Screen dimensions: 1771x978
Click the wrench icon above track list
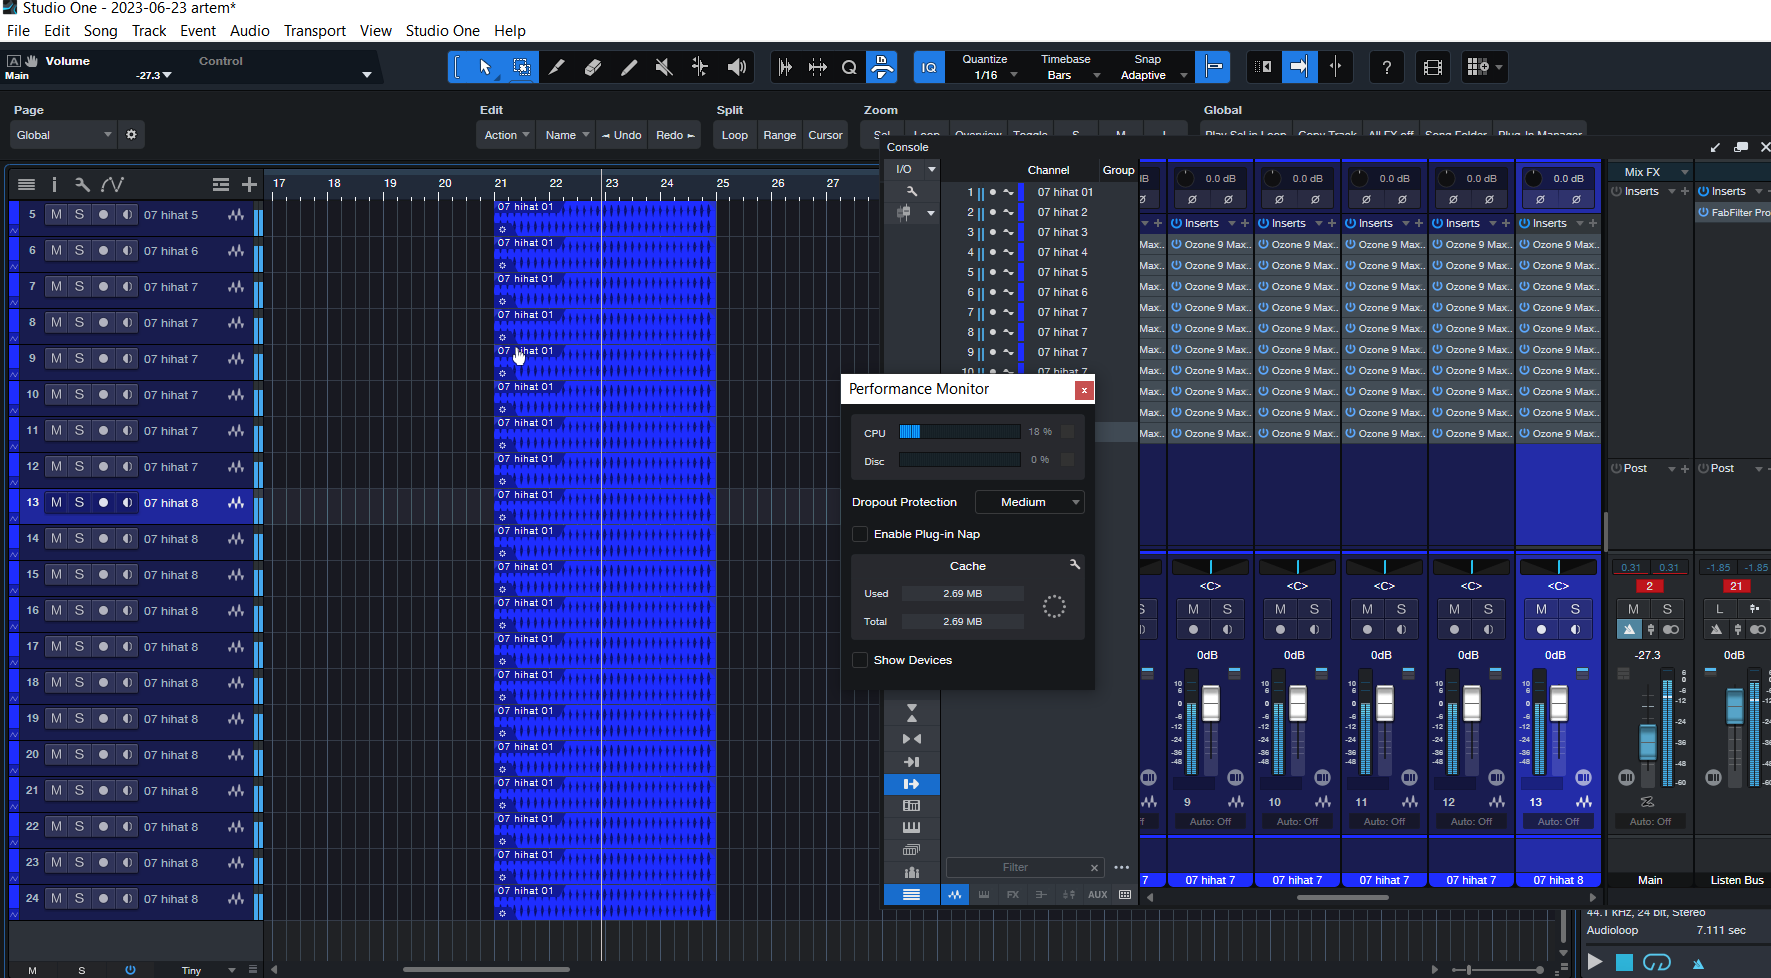82,184
